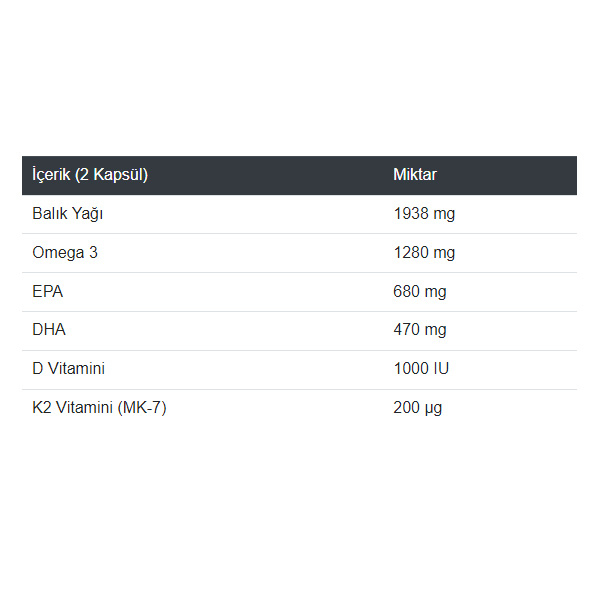Click the dark table header bar
The image size is (600, 600).
click(x=299, y=175)
